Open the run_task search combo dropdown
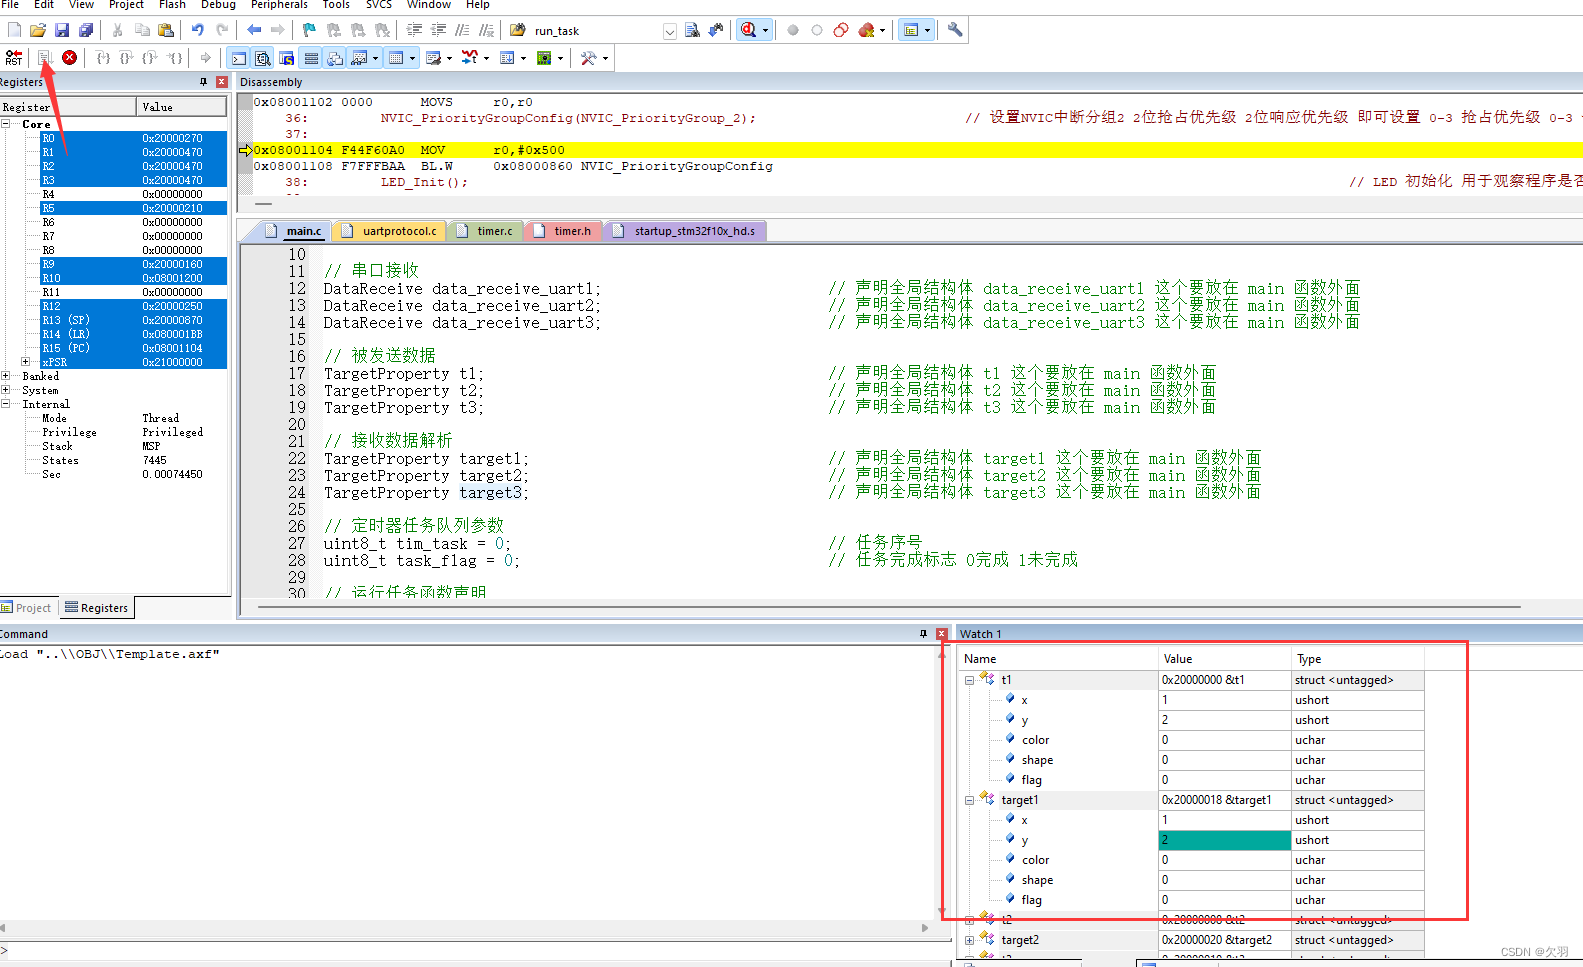Image resolution: width=1583 pixels, height=967 pixels. [670, 31]
